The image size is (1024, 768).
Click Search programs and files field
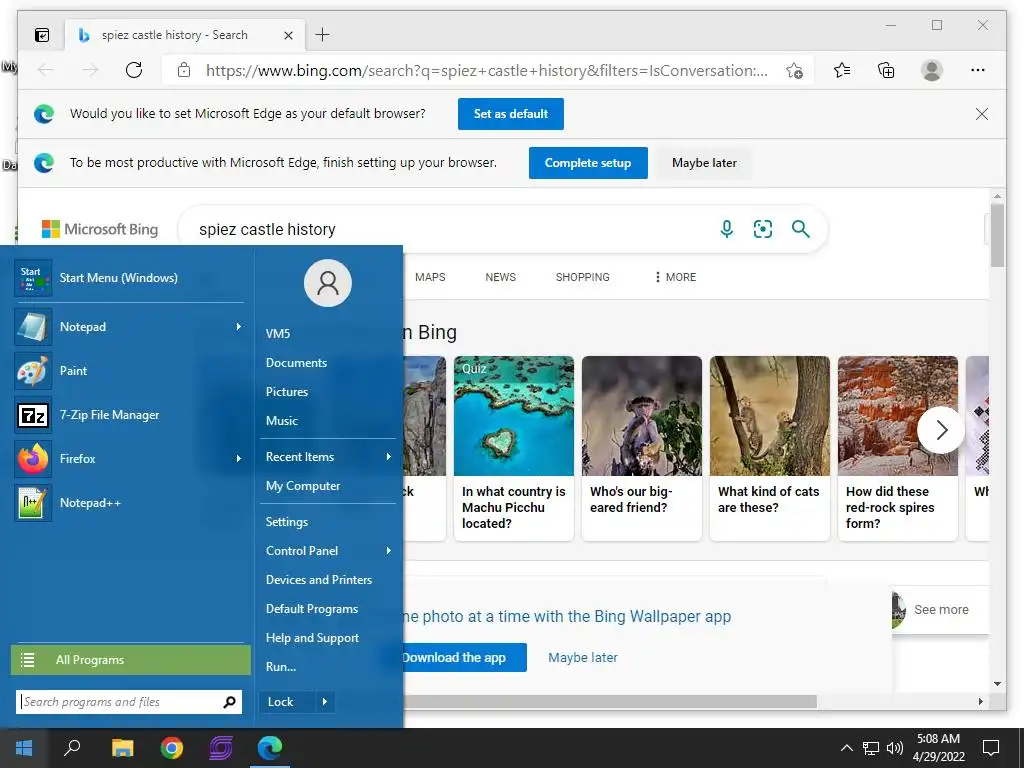click(x=129, y=702)
